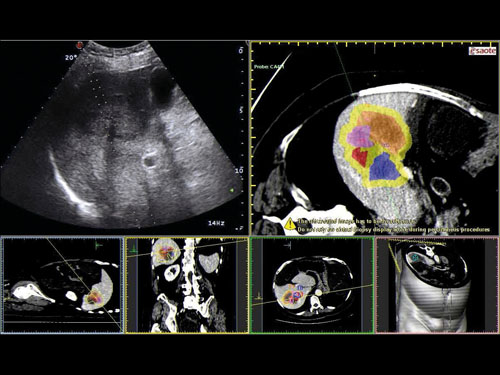Click the red probe orientation marker dot
The image size is (500, 375).
pyautogui.click(x=79, y=45)
